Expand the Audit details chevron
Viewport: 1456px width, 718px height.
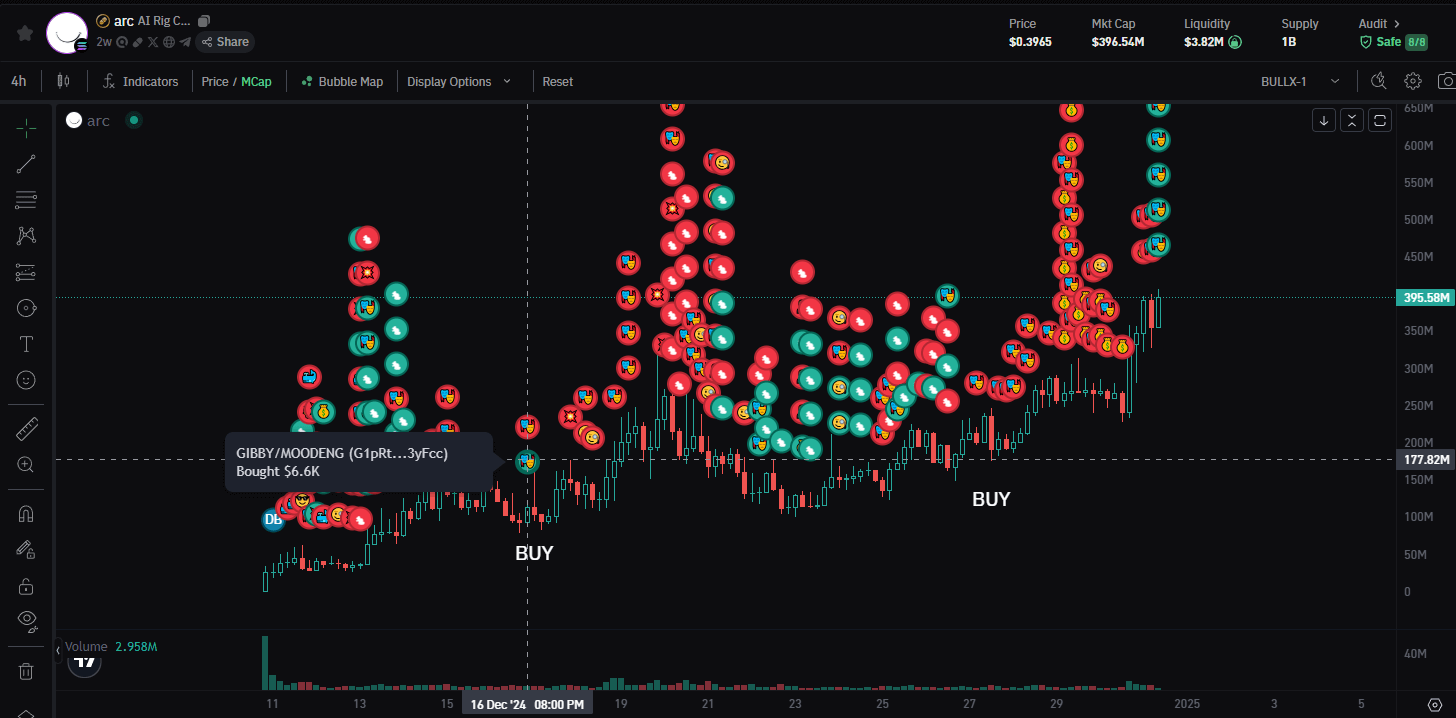click(1397, 23)
